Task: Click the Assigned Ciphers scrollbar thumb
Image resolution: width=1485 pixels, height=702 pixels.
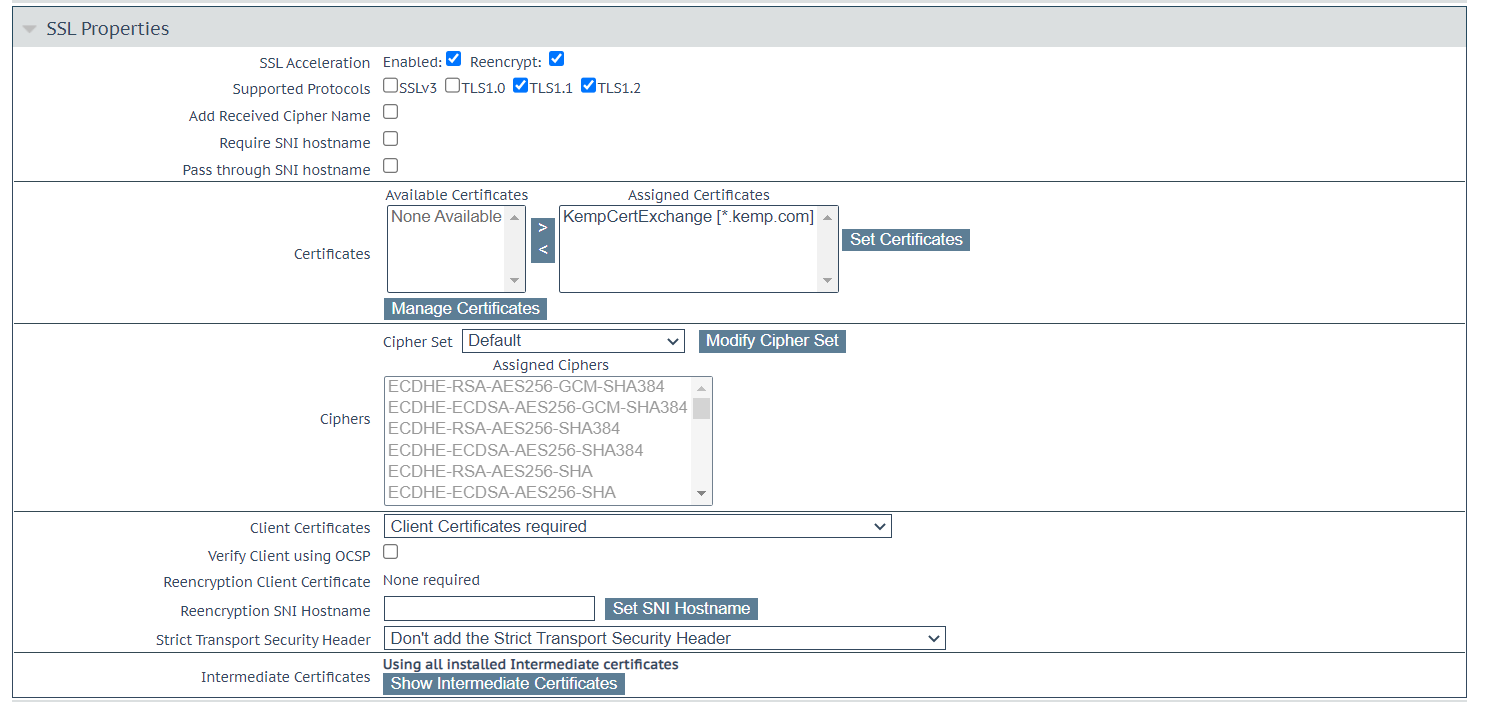Action: [x=702, y=408]
